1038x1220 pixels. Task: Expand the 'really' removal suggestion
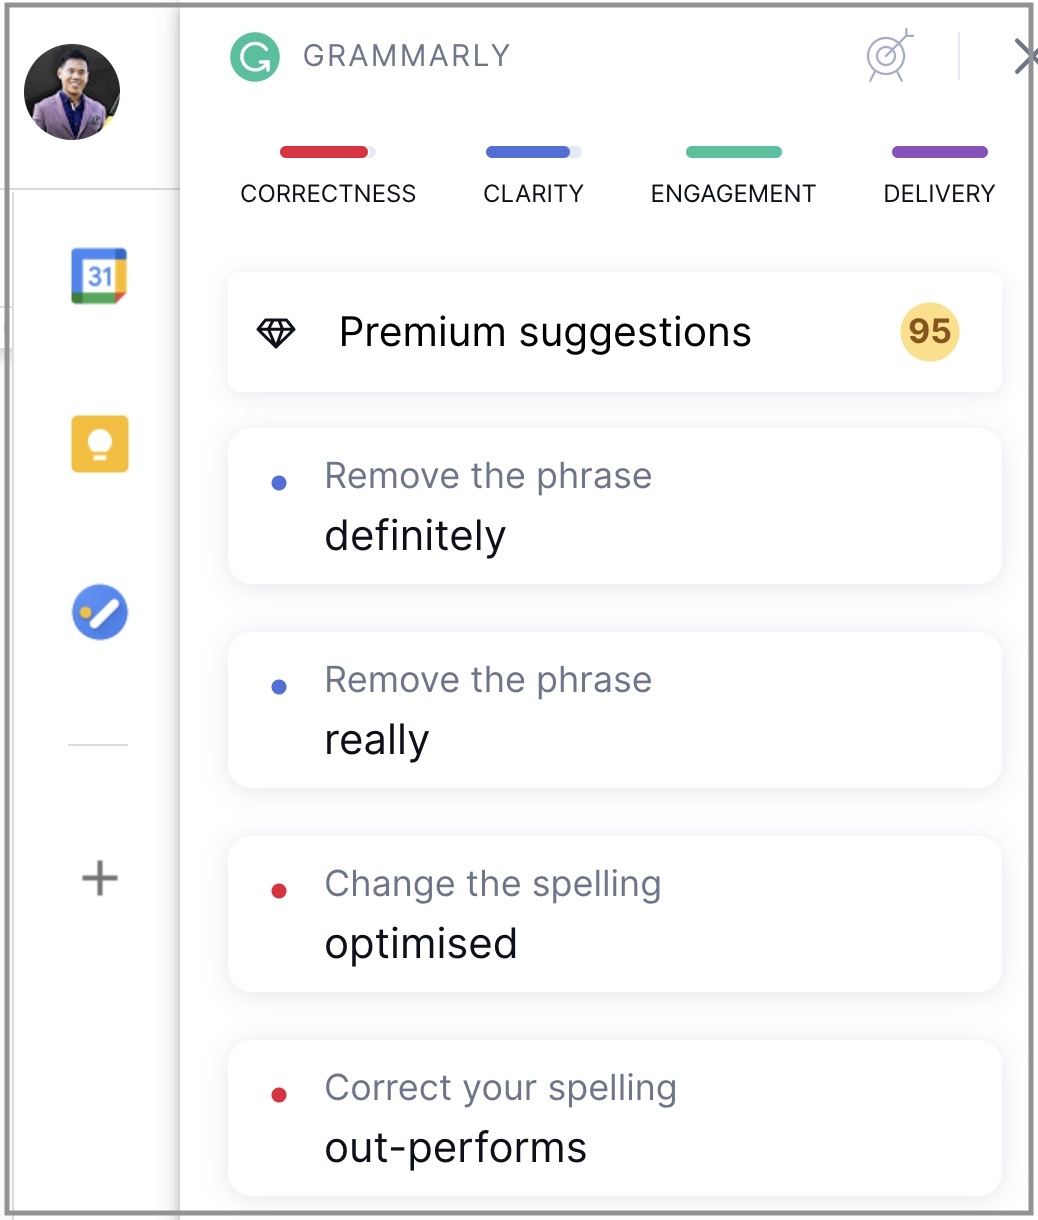tap(615, 710)
